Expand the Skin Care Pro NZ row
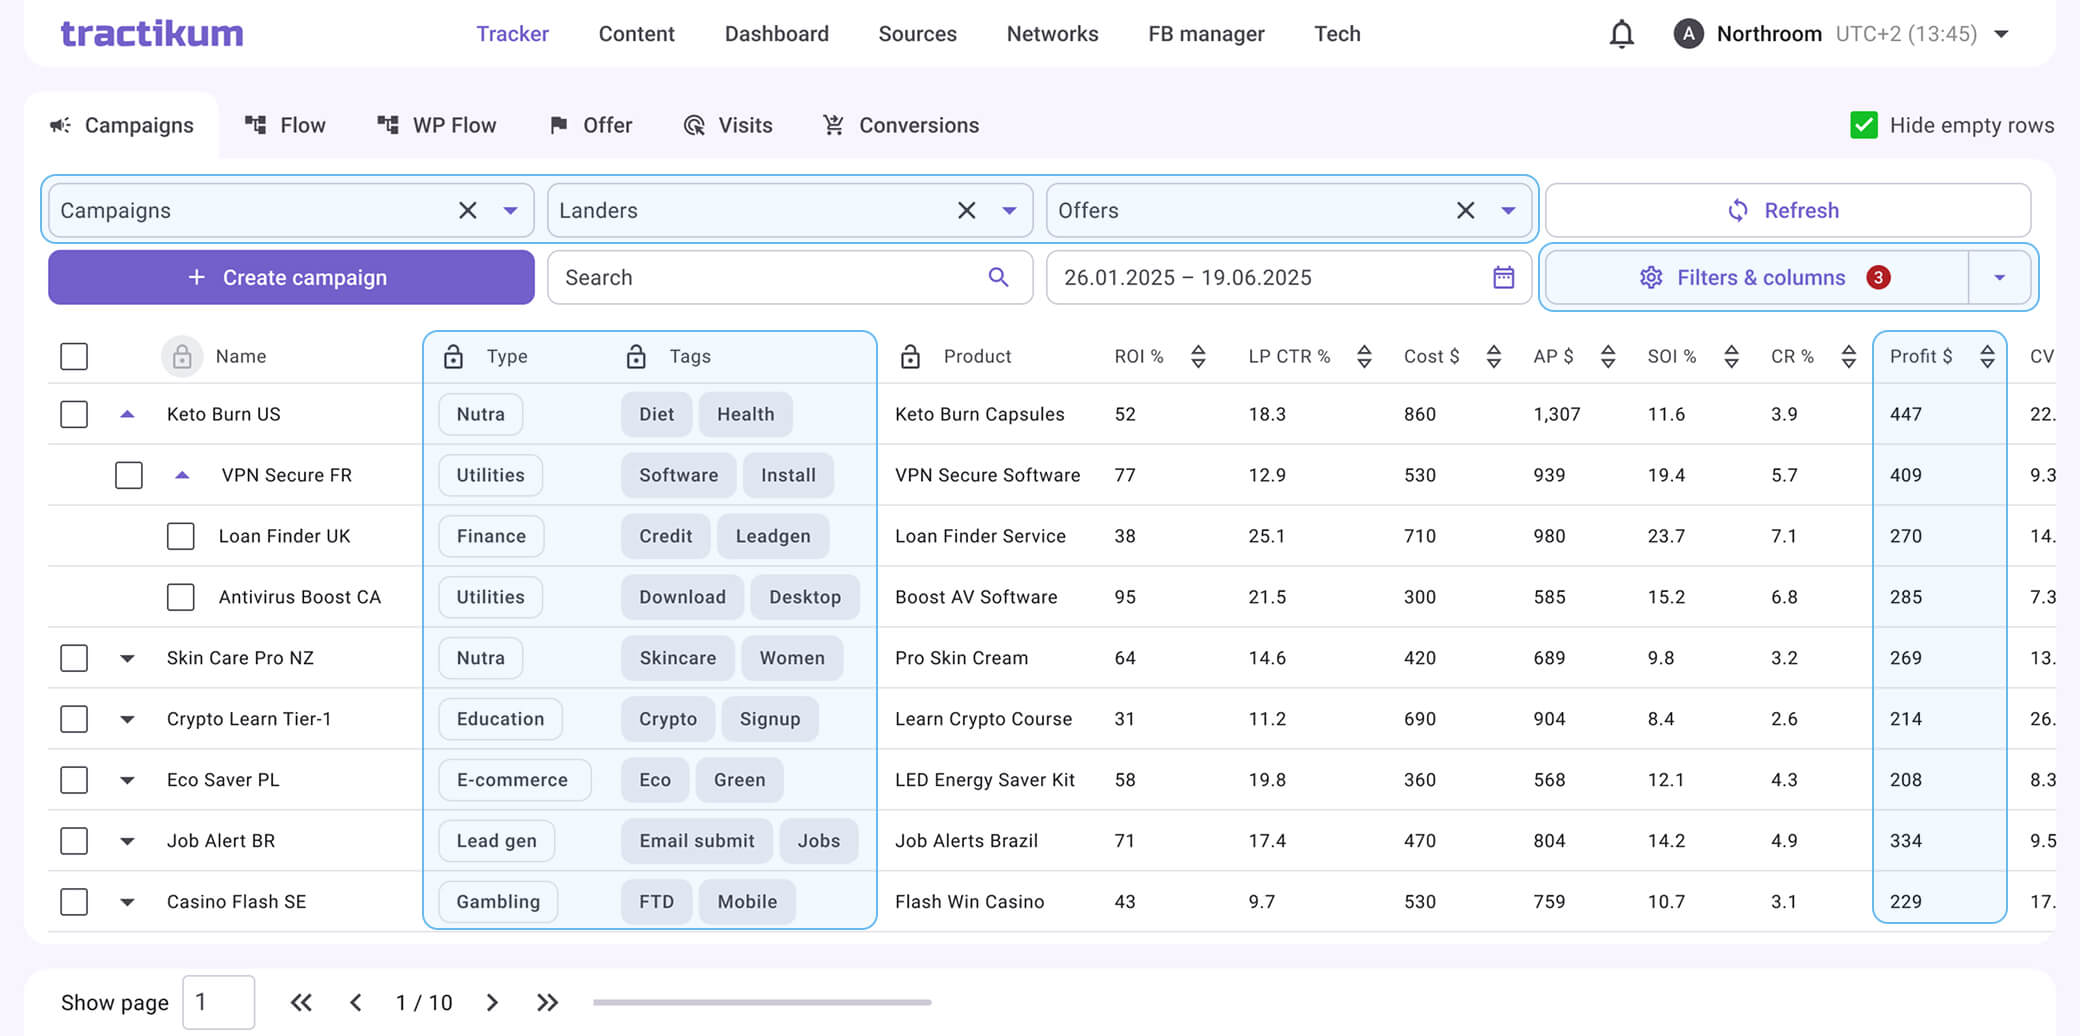Image resolution: width=2080 pixels, height=1036 pixels. click(x=127, y=658)
